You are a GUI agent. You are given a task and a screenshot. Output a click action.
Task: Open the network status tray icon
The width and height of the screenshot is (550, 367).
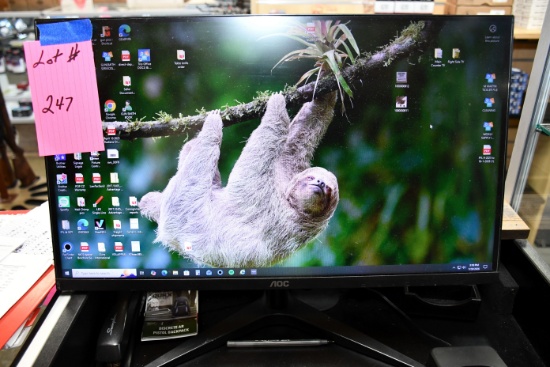pyautogui.click(x=459, y=267)
